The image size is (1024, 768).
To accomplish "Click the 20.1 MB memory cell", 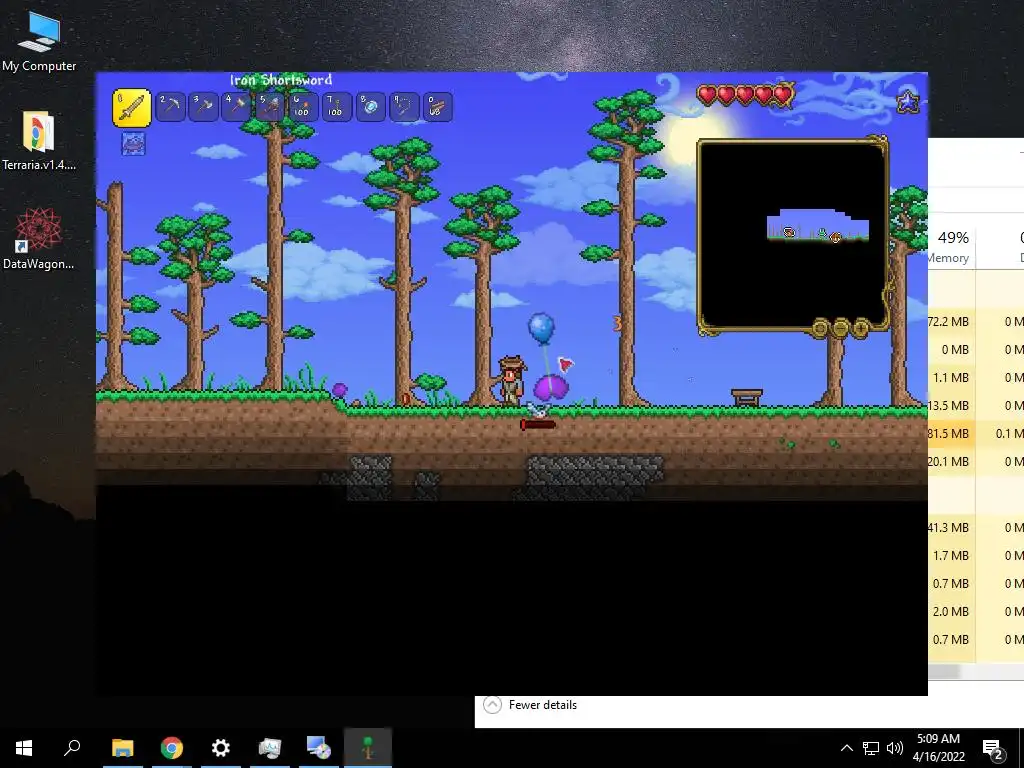I will 952,462.
